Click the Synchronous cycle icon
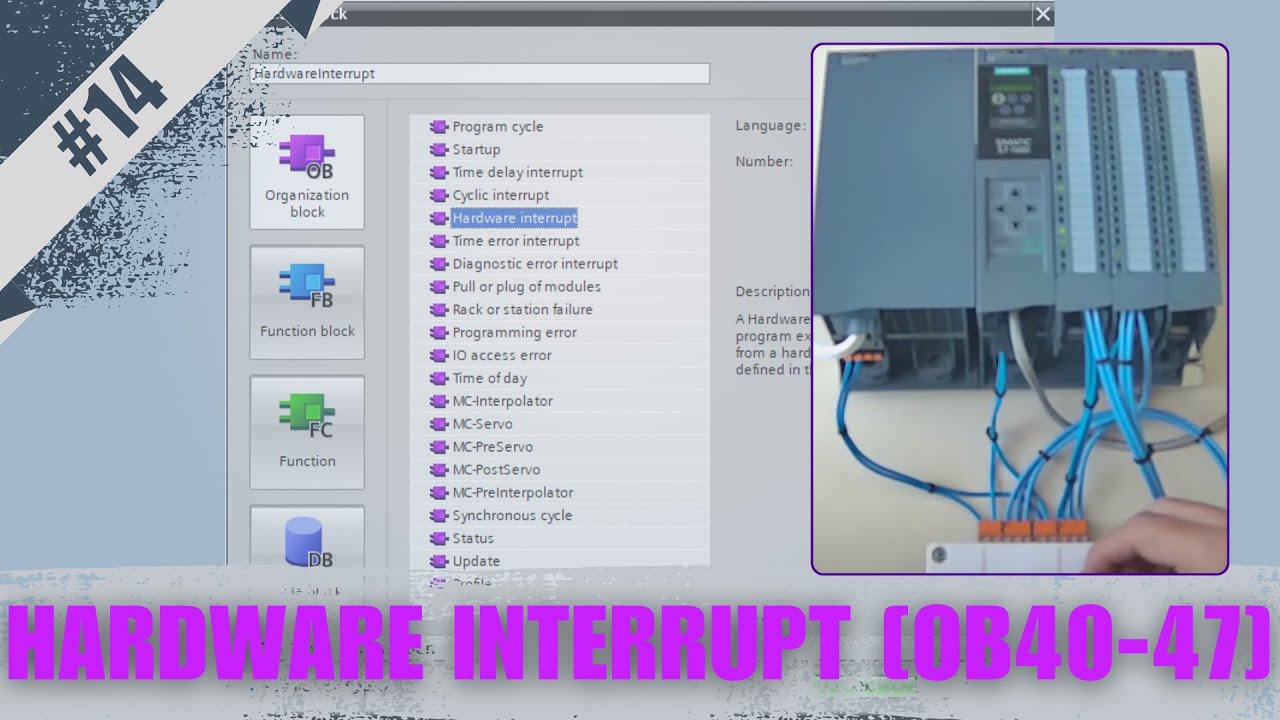 pos(438,516)
